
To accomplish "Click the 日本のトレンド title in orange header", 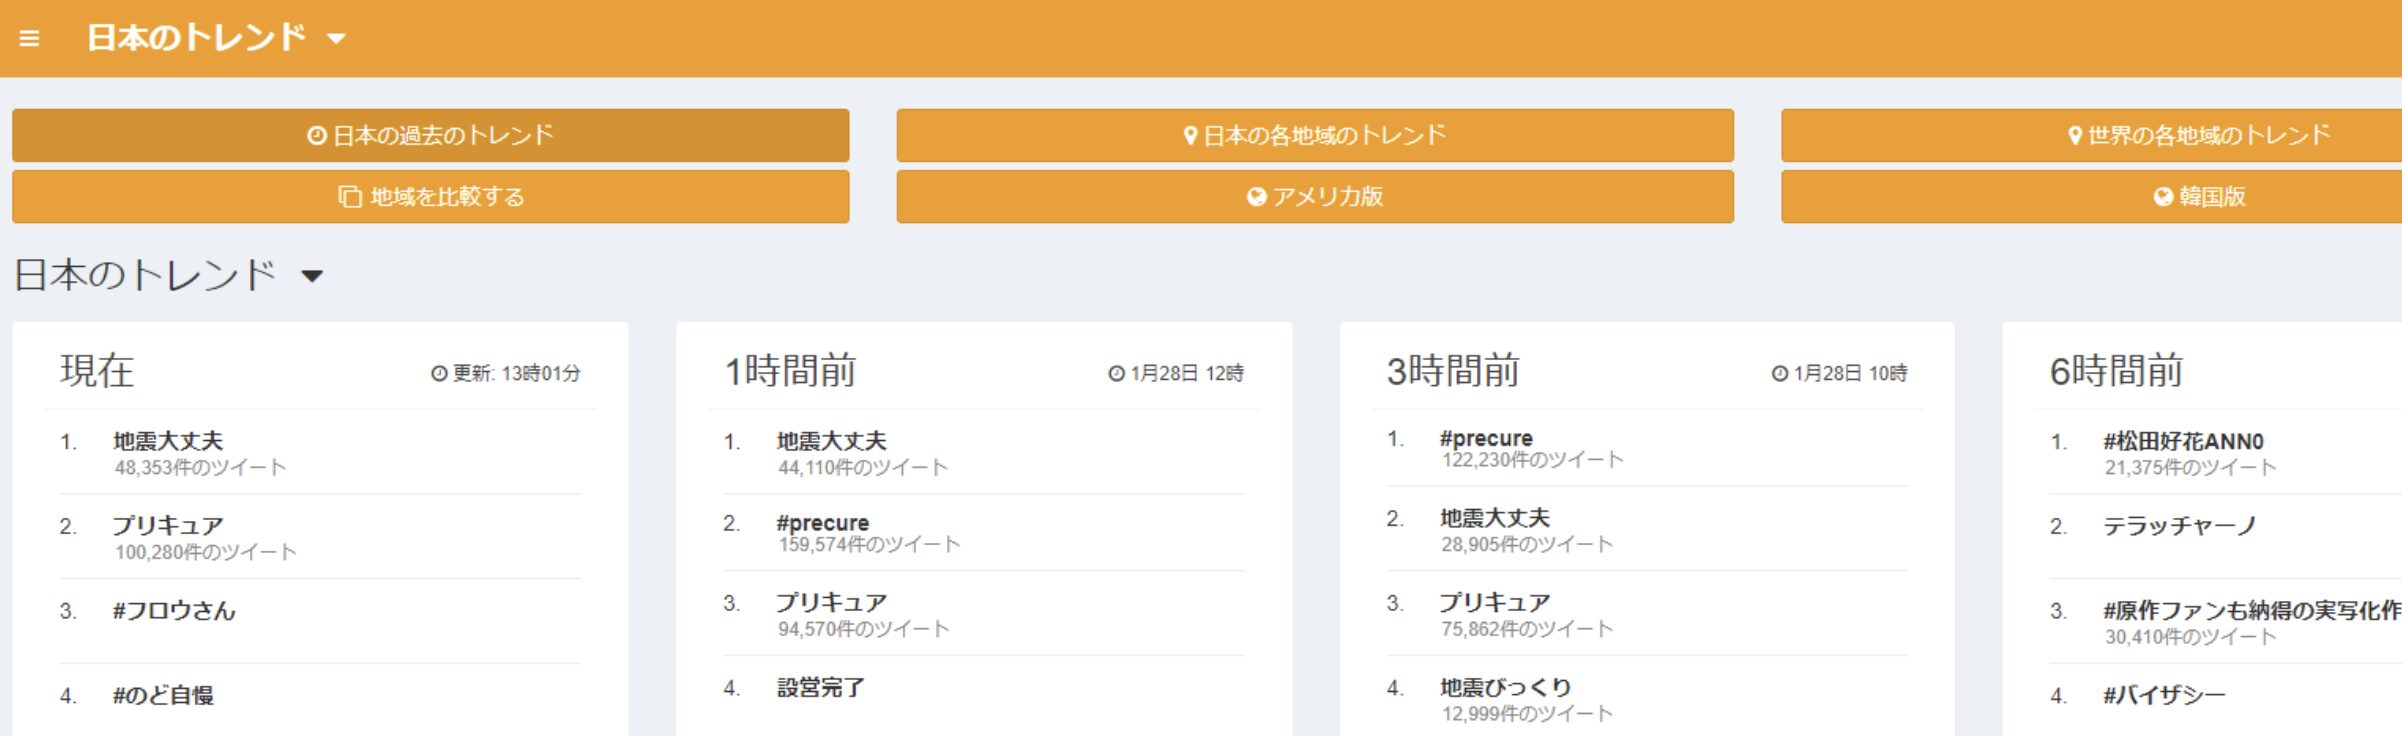I will (196, 37).
